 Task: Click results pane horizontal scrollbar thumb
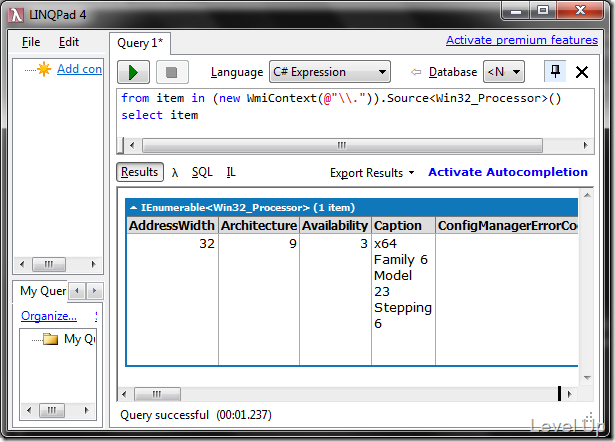(x=157, y=394)
